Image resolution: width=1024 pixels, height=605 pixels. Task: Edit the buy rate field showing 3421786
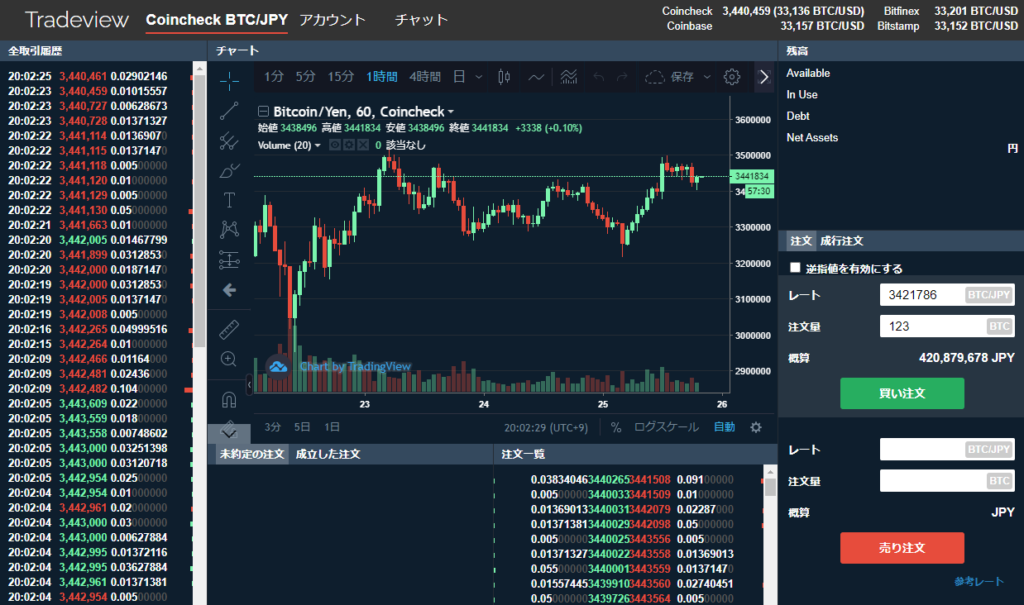(947, 295)
